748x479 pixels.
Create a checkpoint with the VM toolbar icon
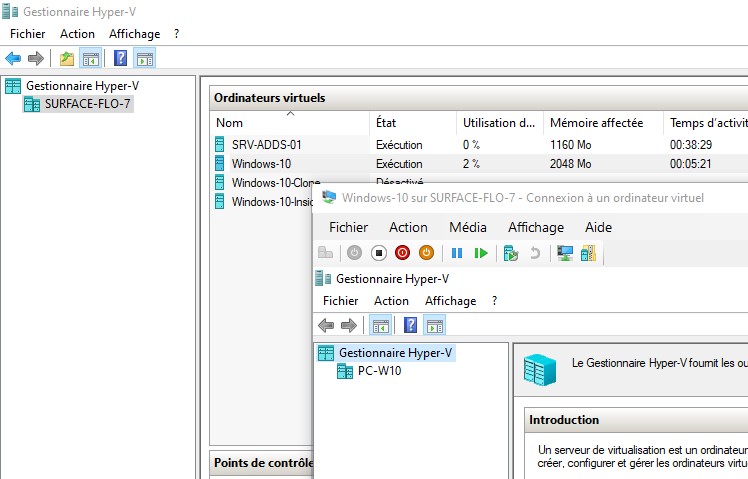point(510,253)
